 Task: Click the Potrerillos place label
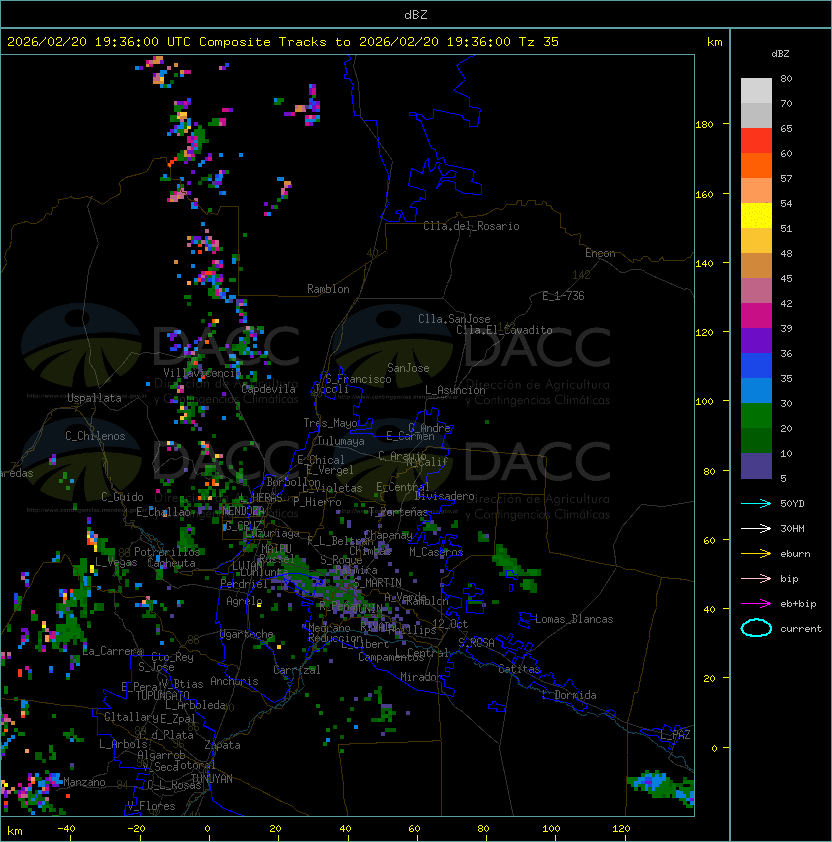pyautogui.click(x=167, y=551)
